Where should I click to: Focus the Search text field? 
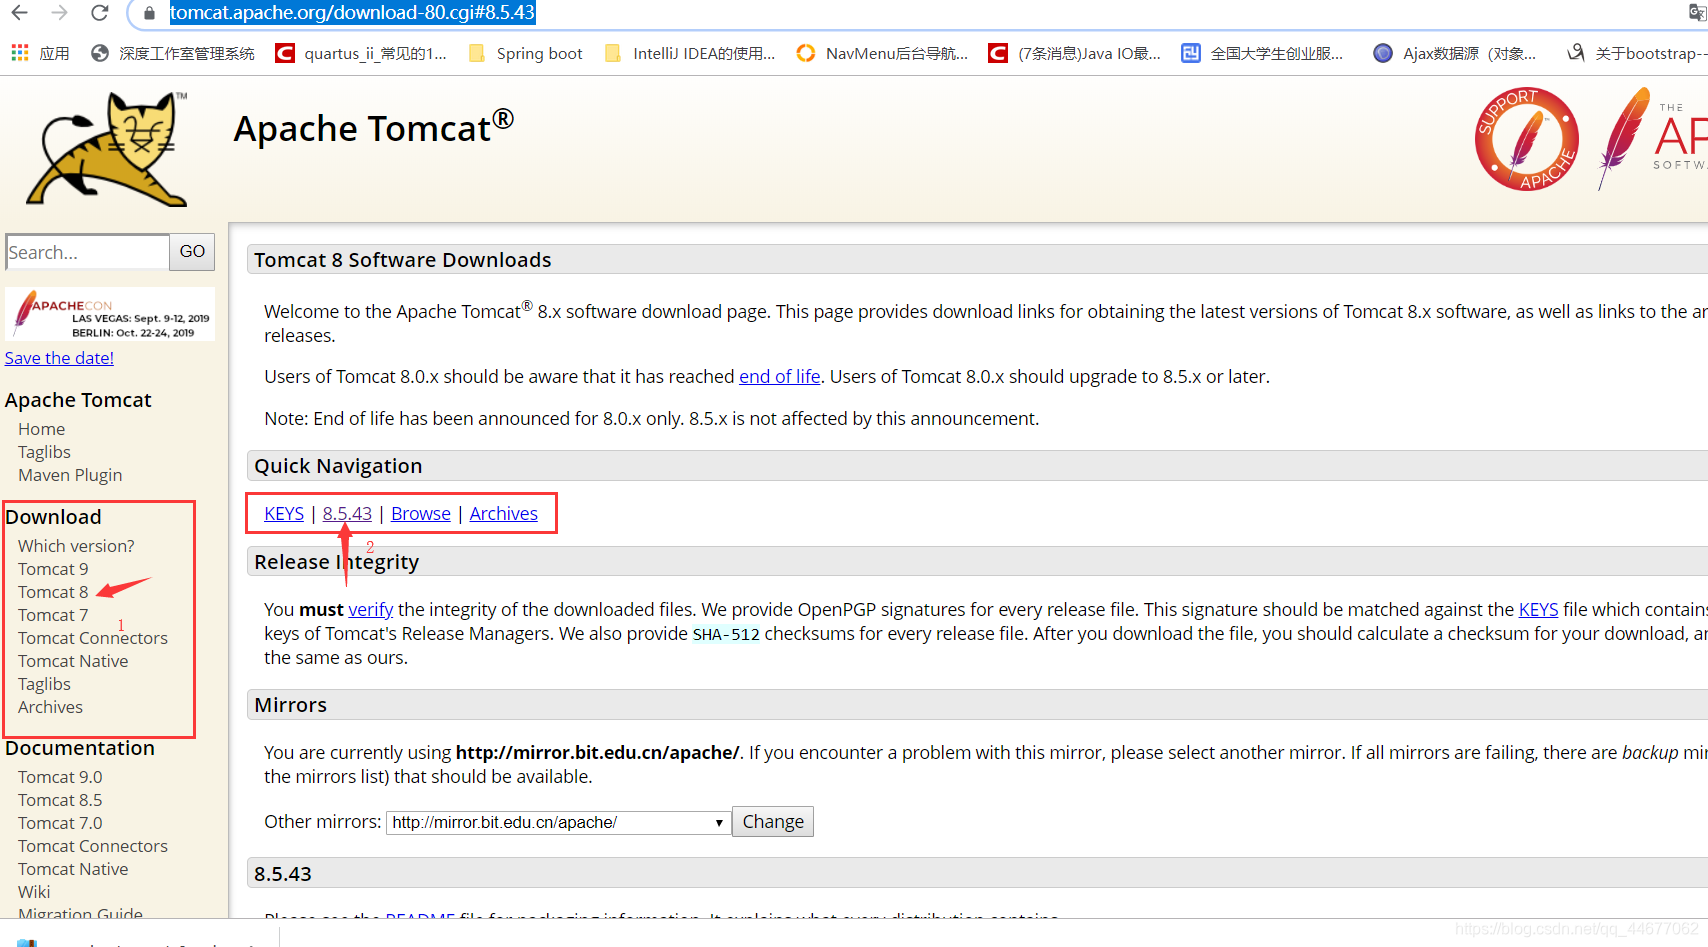tap(87, 252)
